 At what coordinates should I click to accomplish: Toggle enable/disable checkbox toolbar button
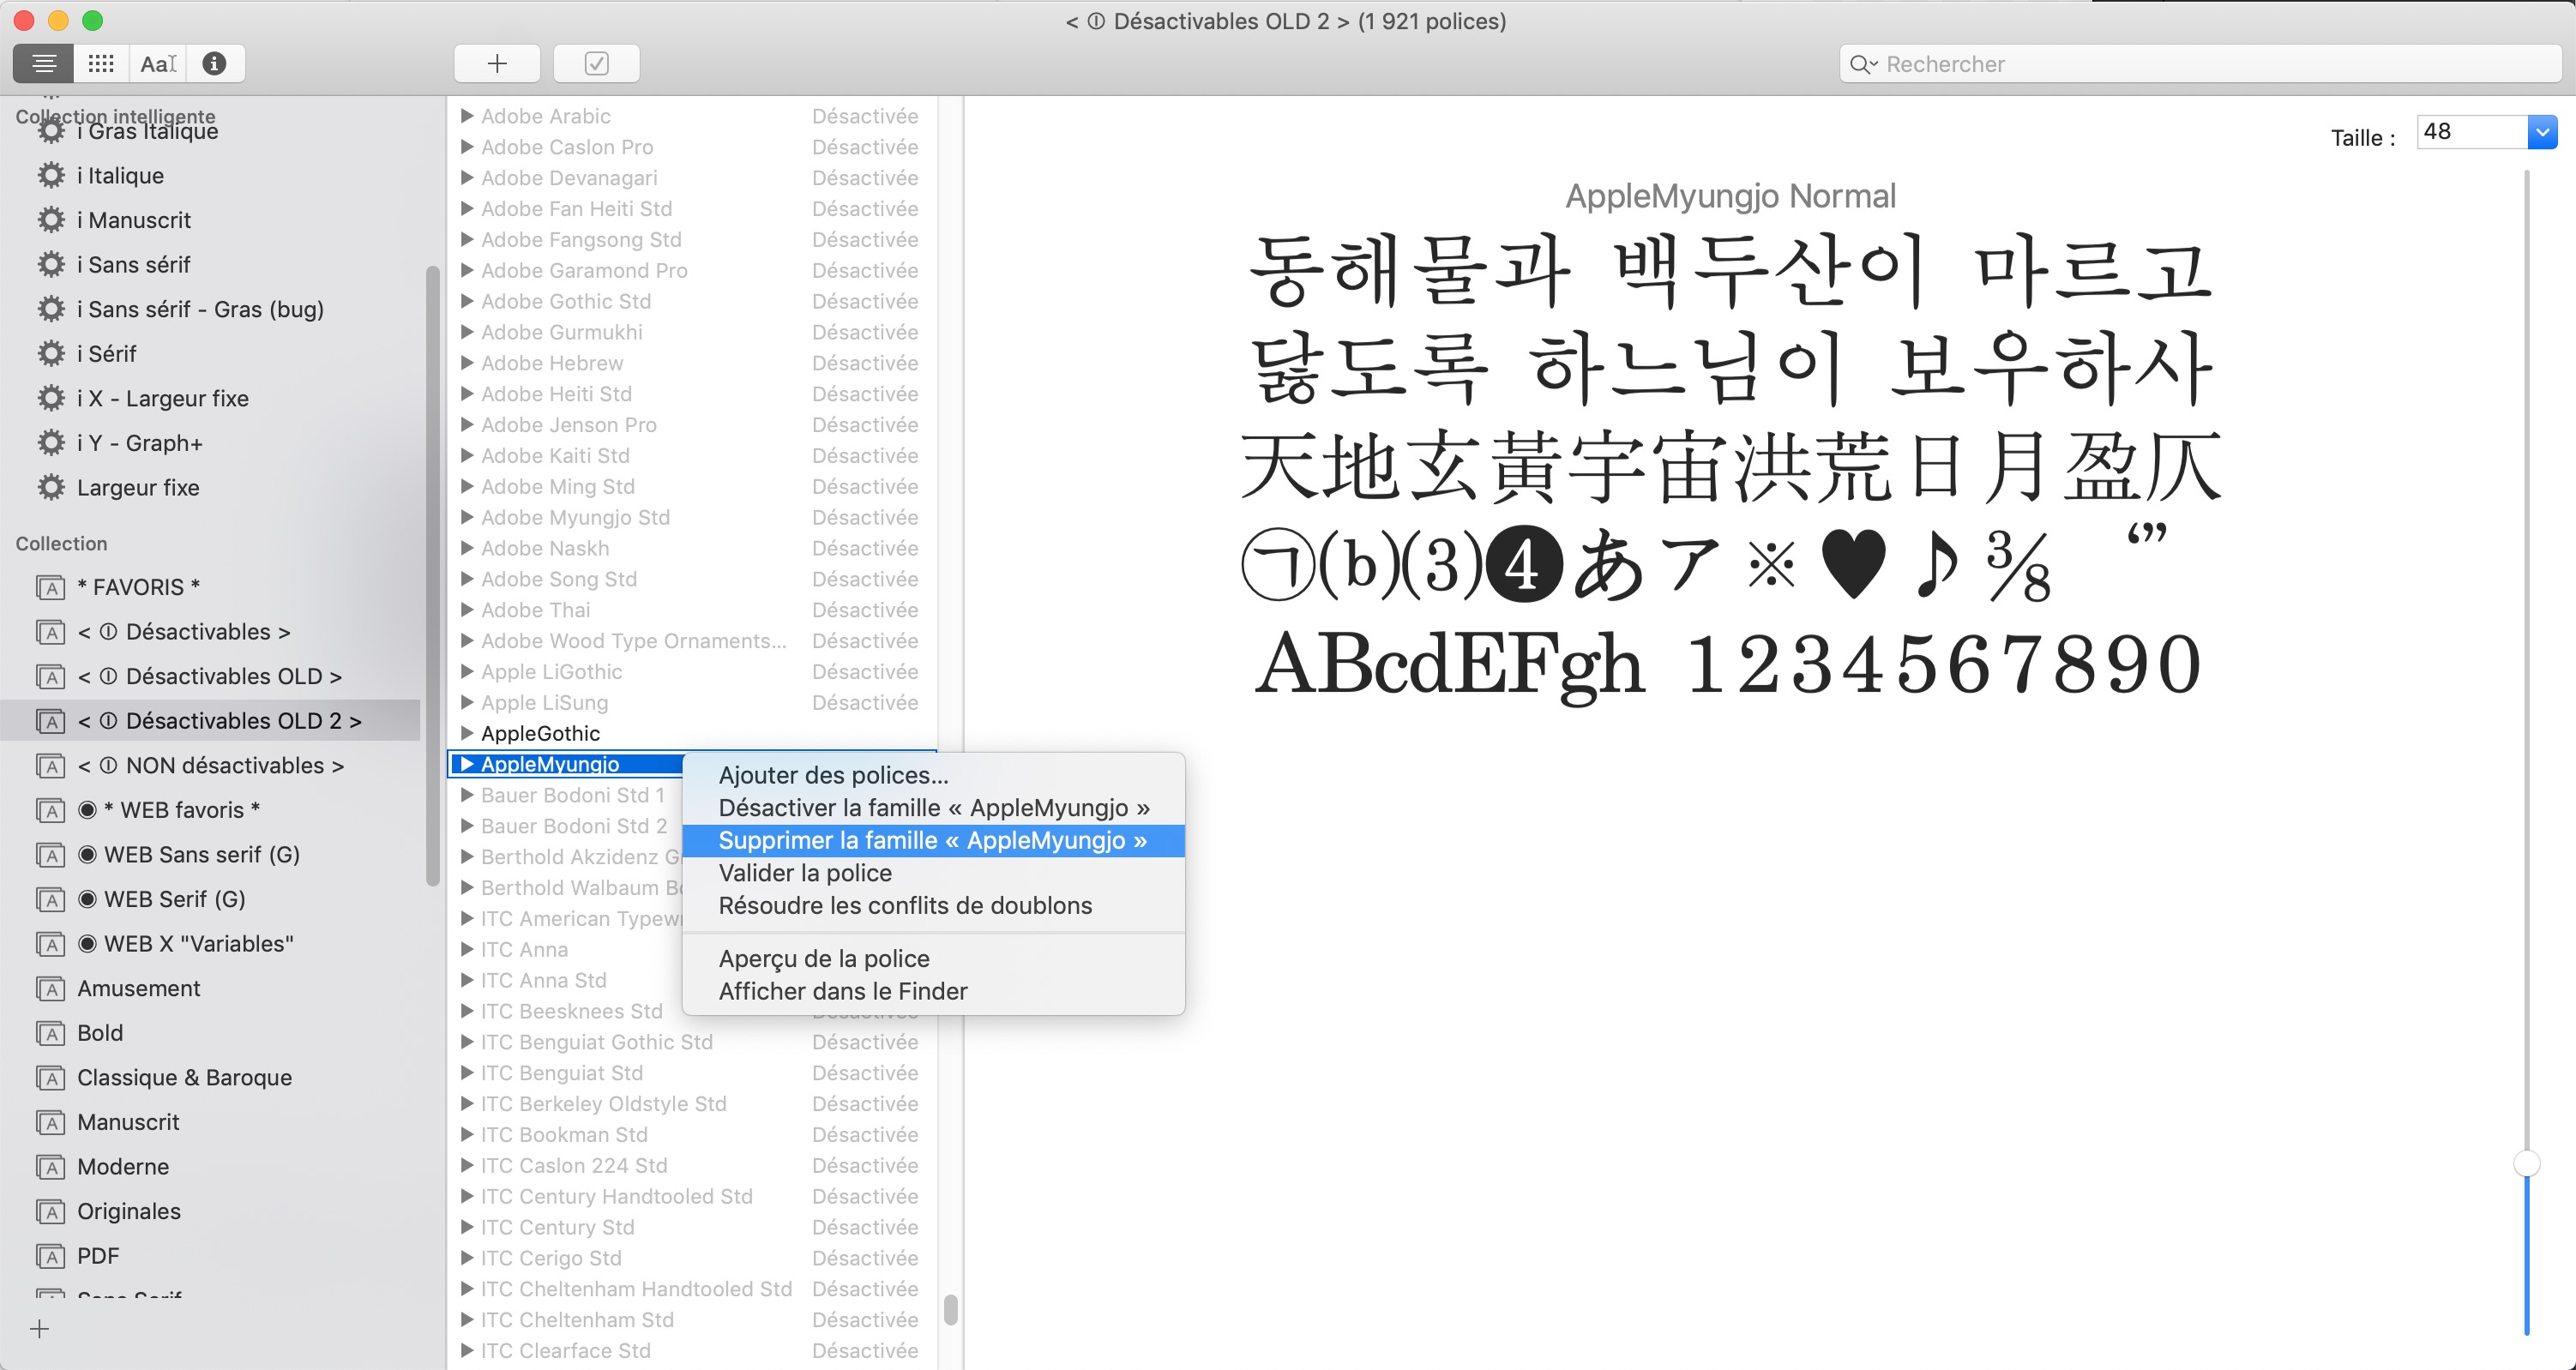pos(596,64)
